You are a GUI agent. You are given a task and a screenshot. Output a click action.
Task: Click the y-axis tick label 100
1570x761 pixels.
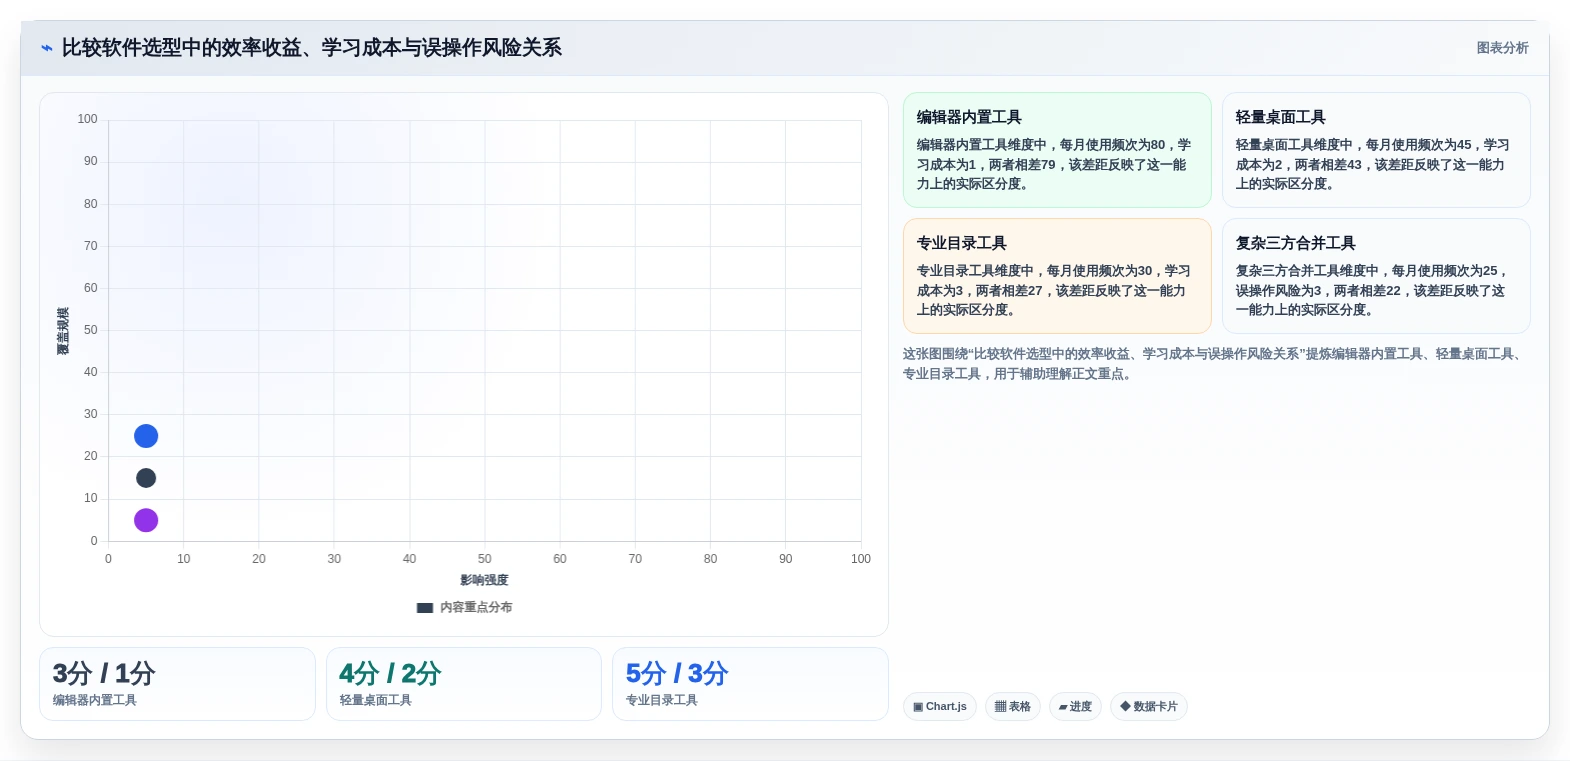pos(88,119)
